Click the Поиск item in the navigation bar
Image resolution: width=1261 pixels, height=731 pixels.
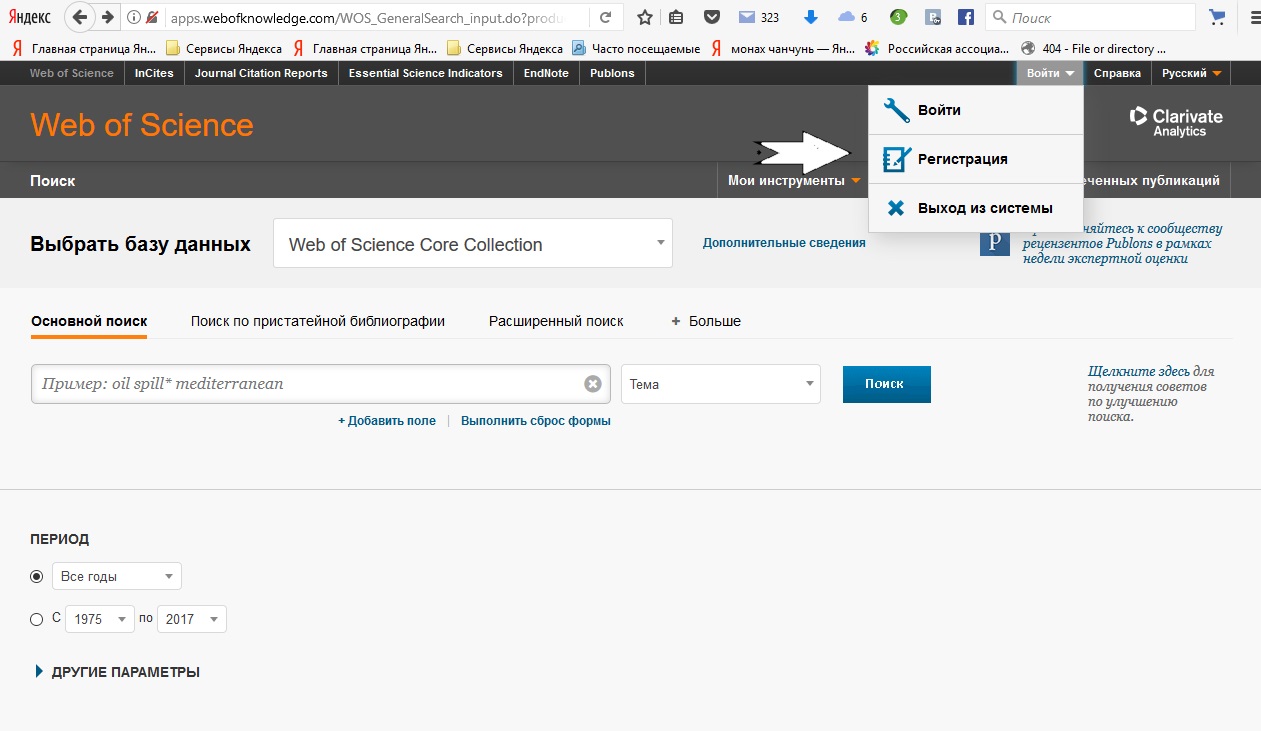[53, 181]
